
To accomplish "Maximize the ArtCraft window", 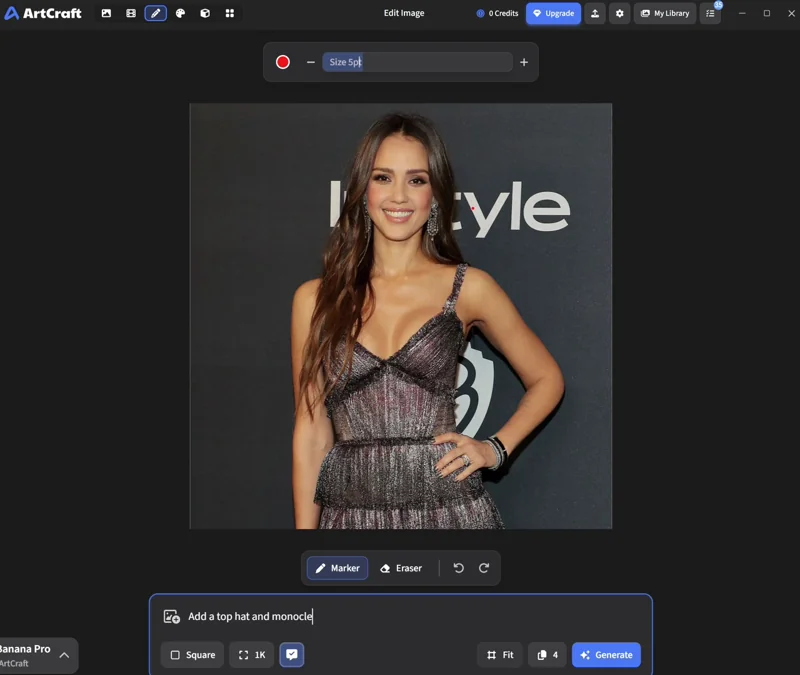I will (x=767, y=13).
